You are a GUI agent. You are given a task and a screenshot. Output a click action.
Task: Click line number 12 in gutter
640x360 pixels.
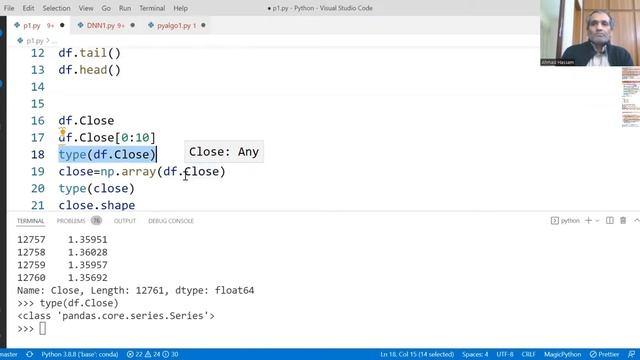(x=38, y=53)
